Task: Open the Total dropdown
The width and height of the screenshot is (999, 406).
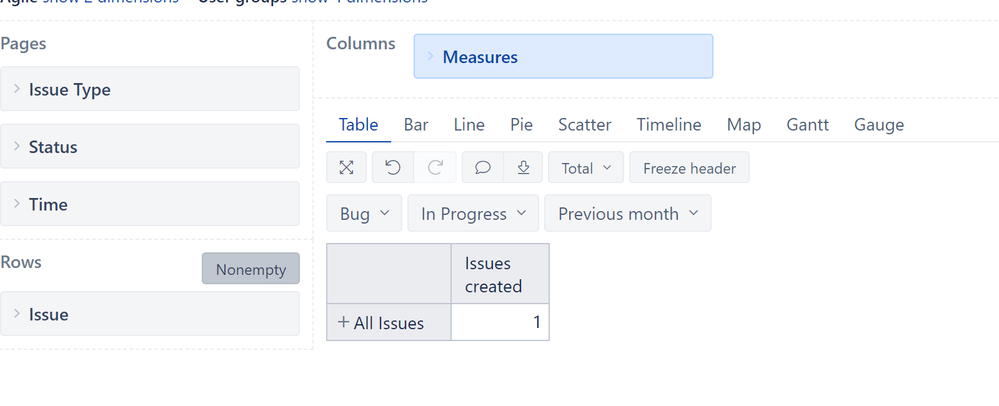Action: [586, 168]
